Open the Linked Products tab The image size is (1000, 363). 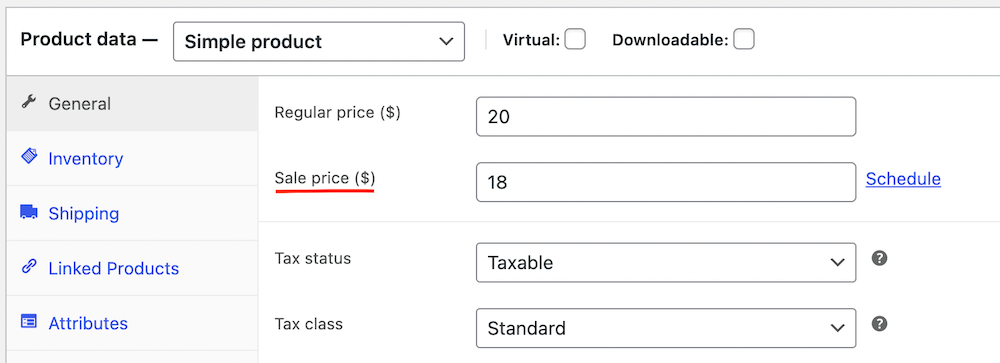point(114,268)
